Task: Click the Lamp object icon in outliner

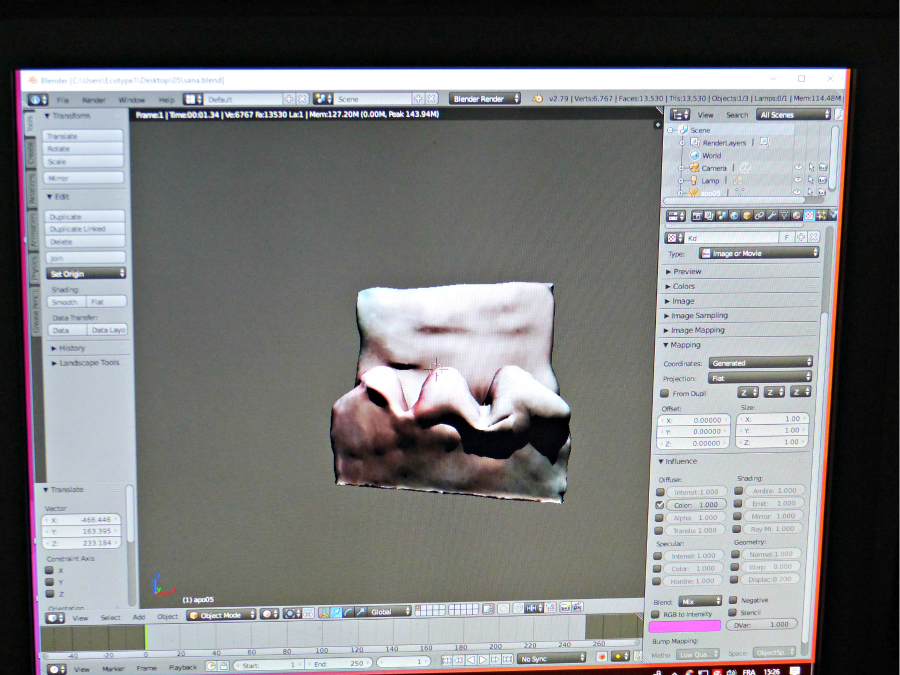Action: pos(694,181)
